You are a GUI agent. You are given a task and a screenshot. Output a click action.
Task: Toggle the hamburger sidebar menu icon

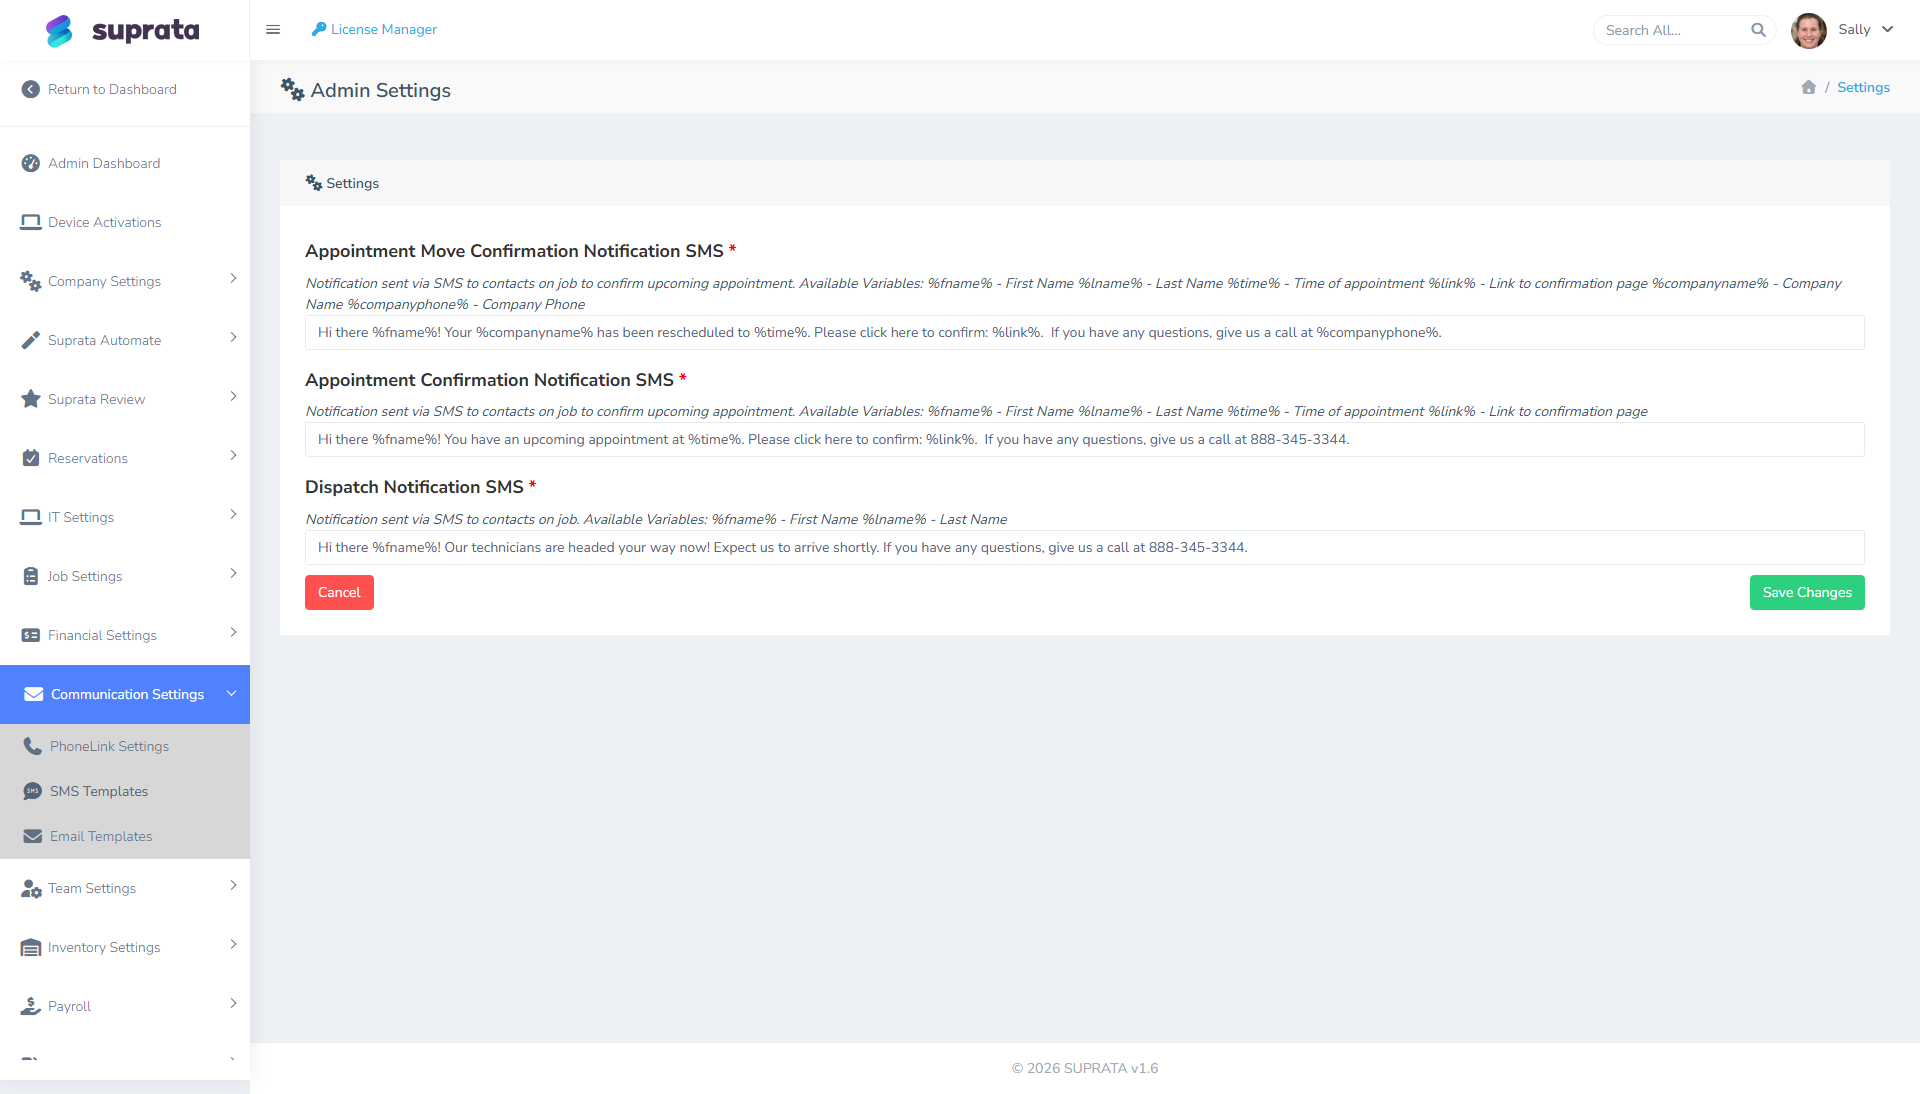[x=273, y=30]
